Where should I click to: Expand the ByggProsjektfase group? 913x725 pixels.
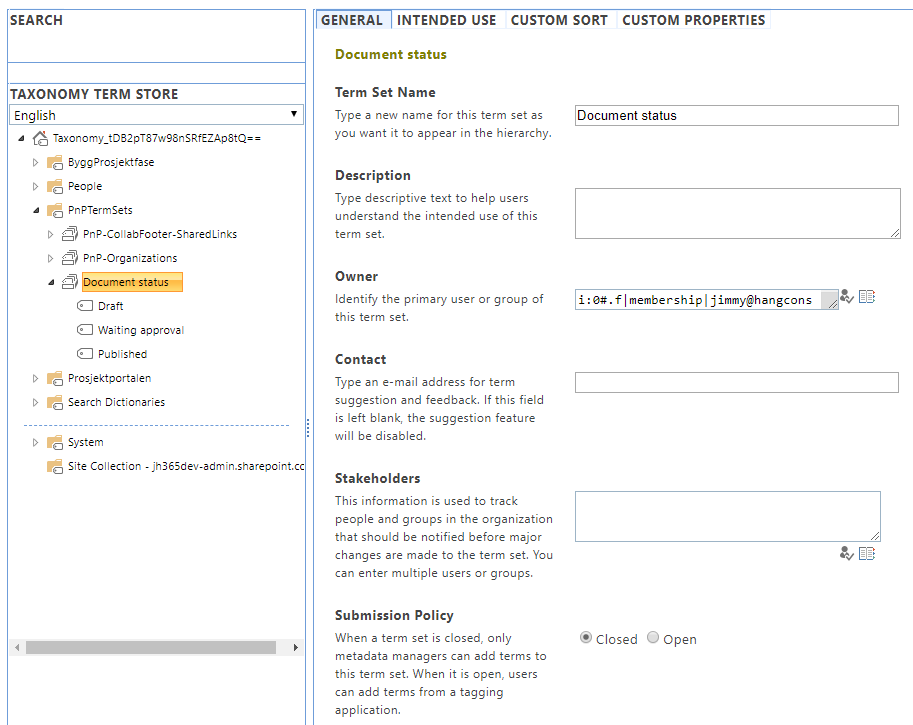tap(36, 162)
